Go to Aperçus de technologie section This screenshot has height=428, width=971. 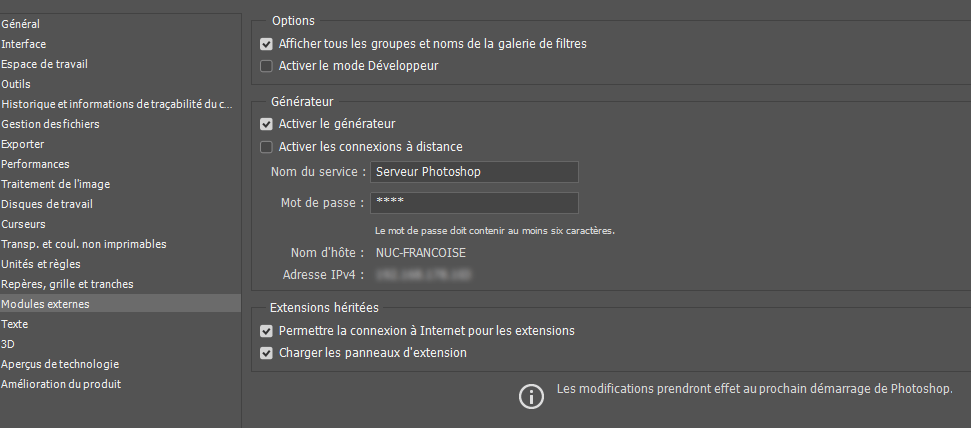click(x=60, y=364)
